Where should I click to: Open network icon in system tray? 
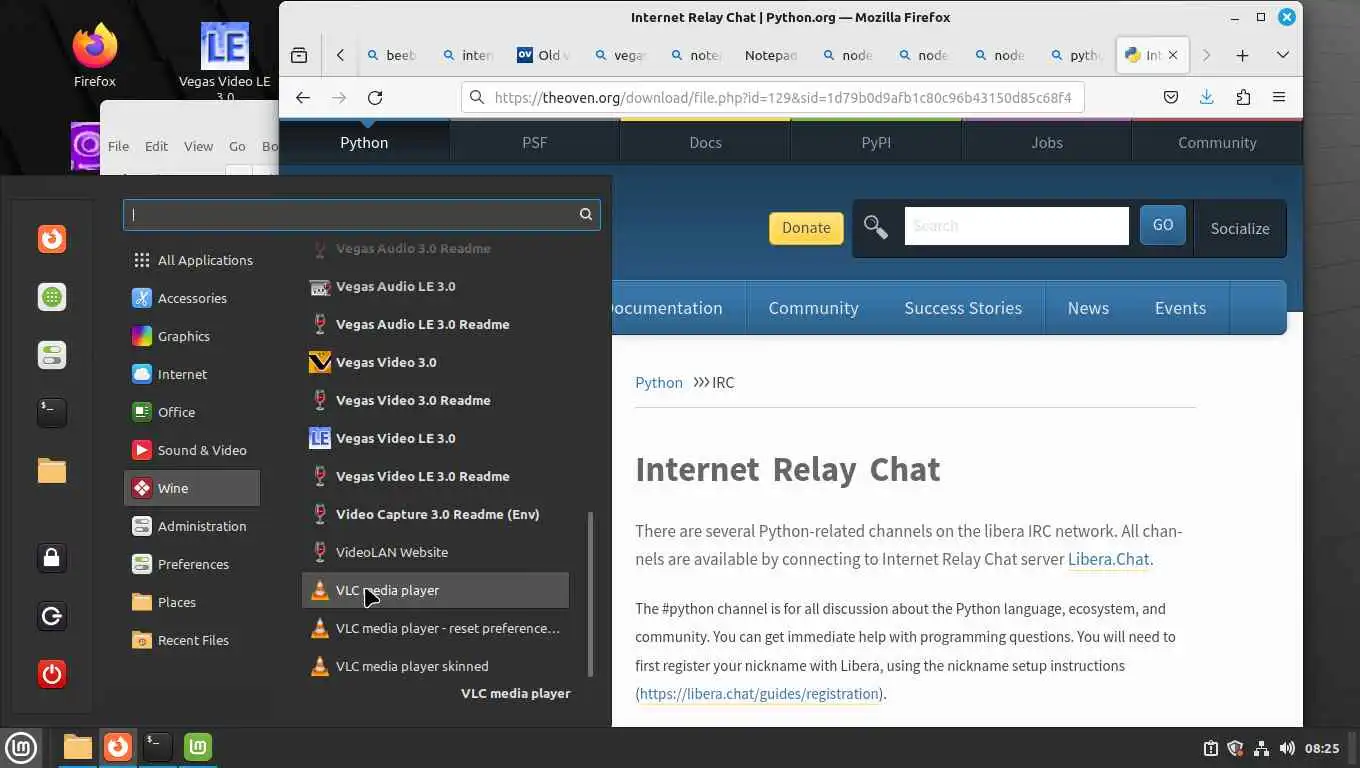click(x=1261, y=748)
